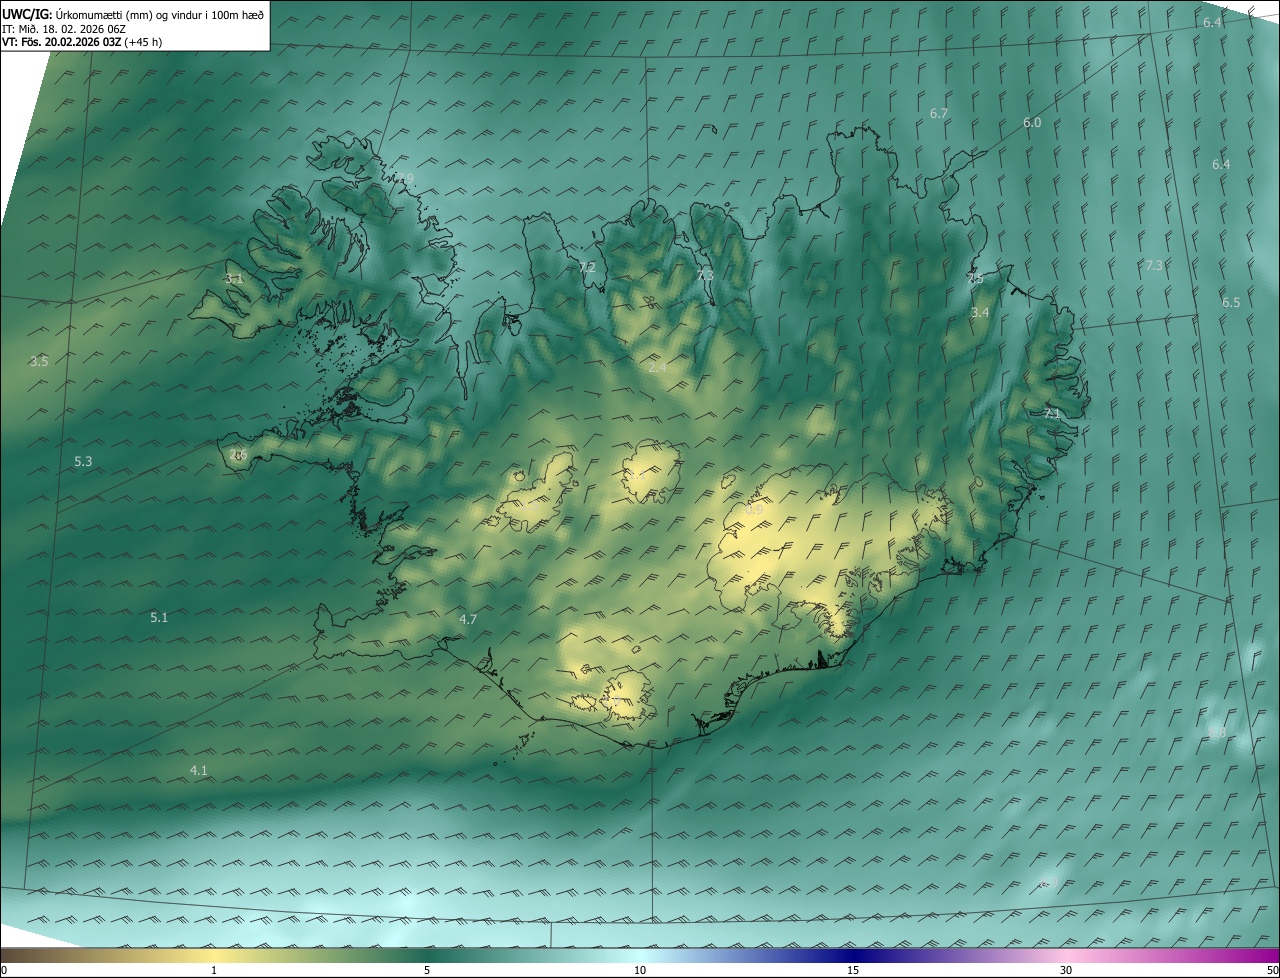Click the '6.7' value label on the map
The height and width of the screenshot is (978, 1280).
point(938,114)
